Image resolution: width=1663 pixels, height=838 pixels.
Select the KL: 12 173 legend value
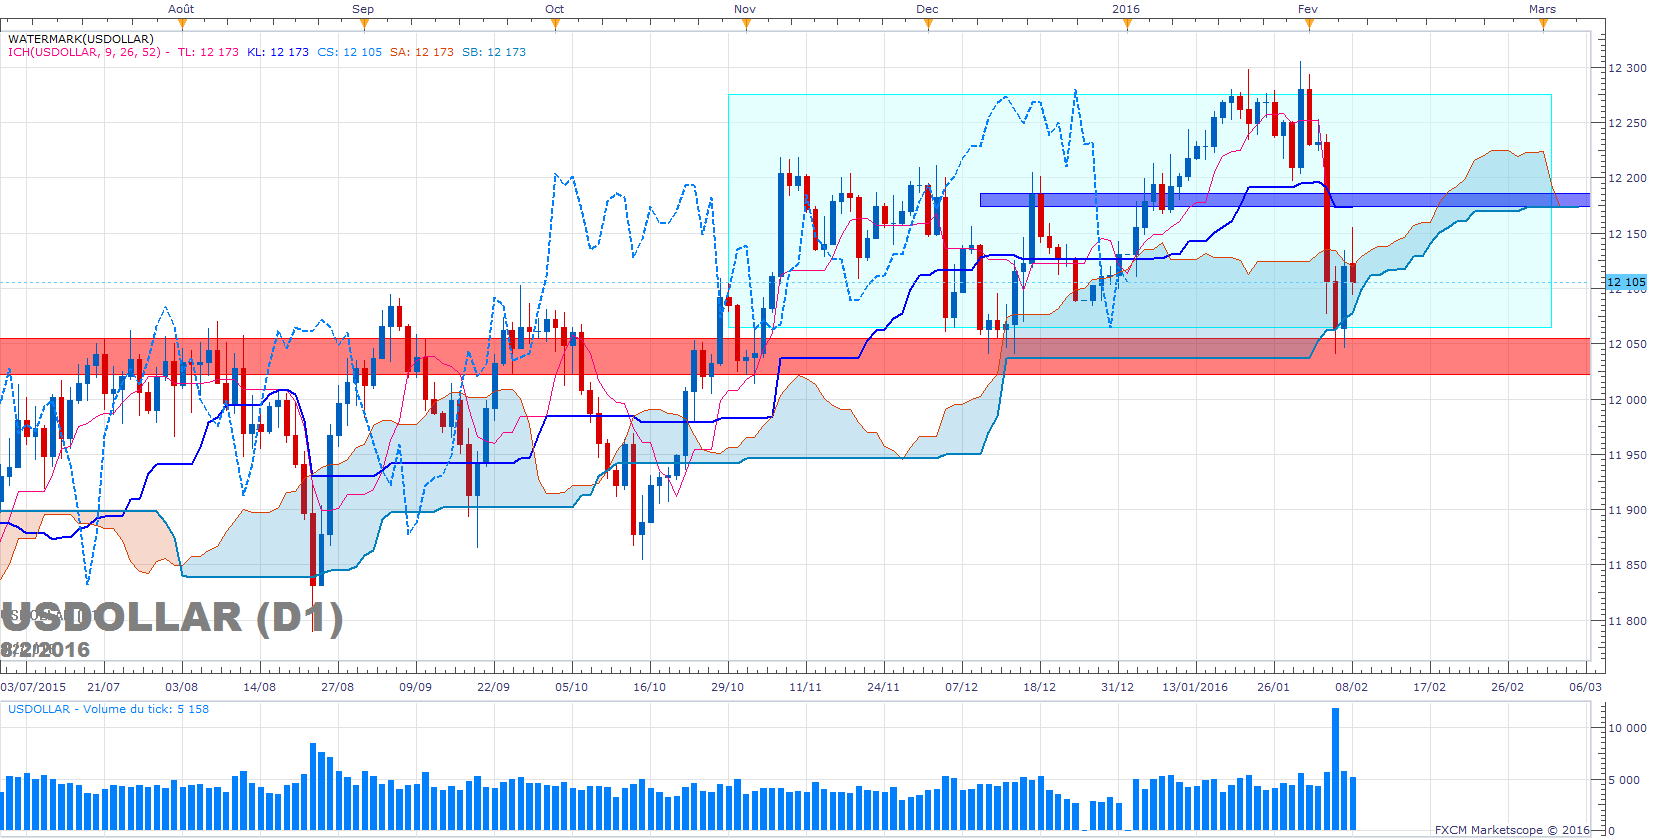278,52
